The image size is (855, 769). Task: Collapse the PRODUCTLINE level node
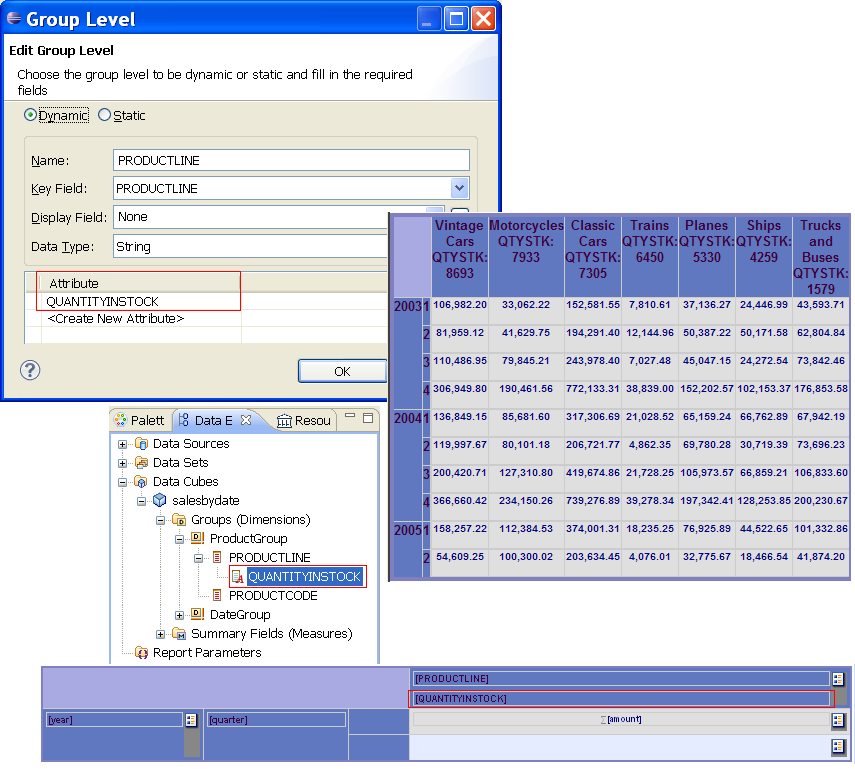198,558
